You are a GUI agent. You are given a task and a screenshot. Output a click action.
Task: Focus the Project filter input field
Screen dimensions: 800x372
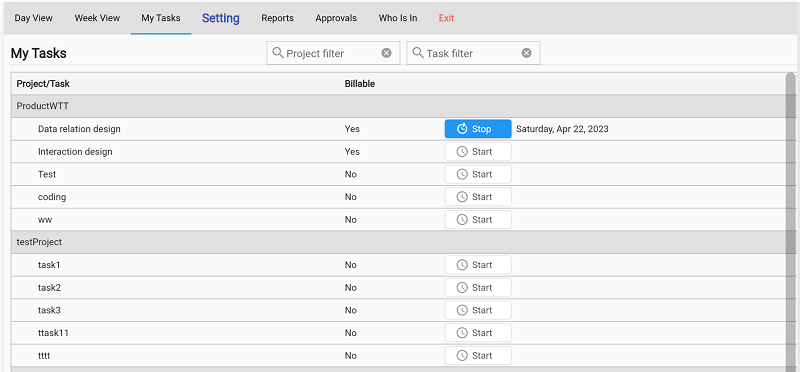(333, 53)
